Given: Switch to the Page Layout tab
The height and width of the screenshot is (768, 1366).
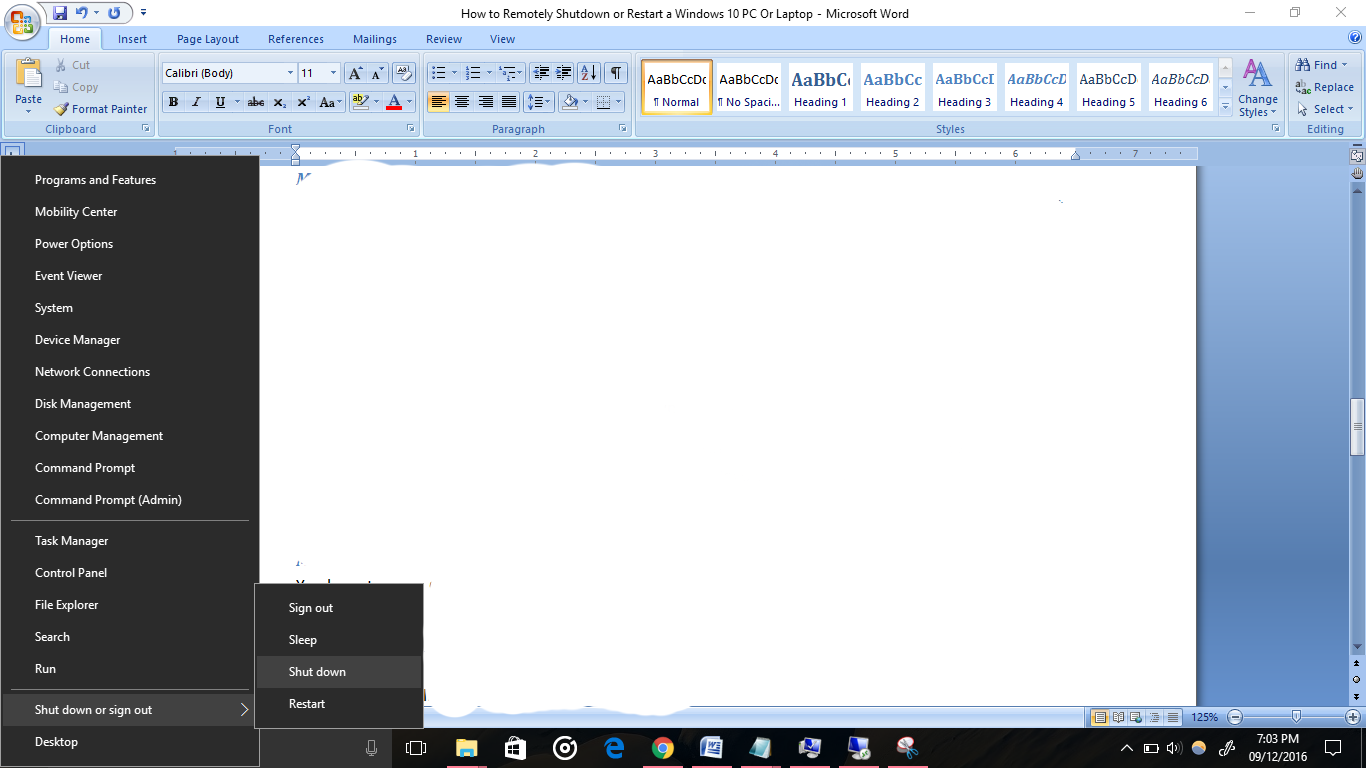Looking at the screenshot, I should point(208,39).
